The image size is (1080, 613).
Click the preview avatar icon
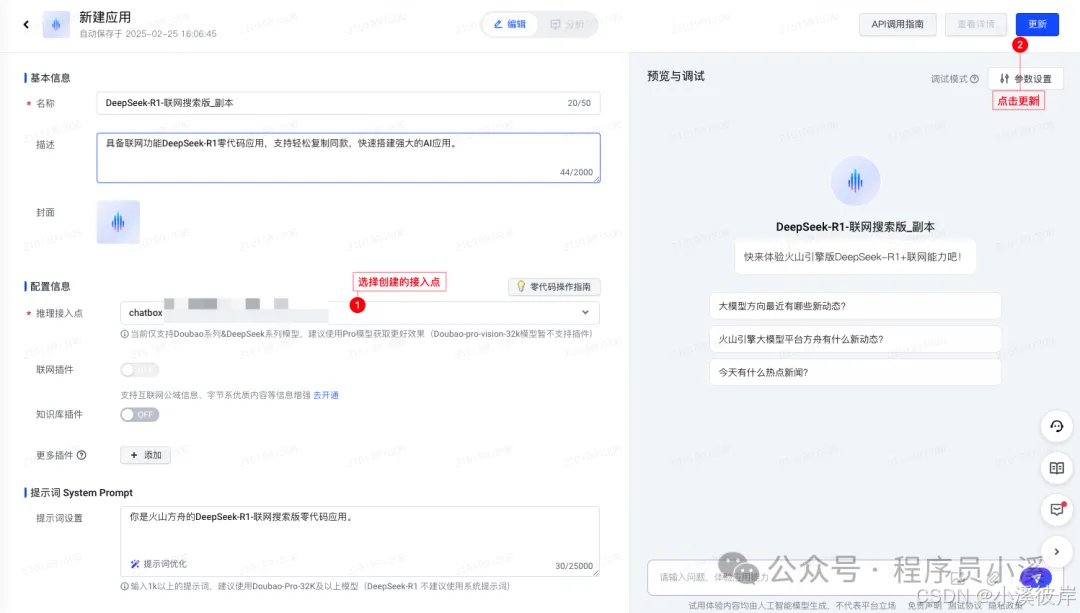click(855, 181)
